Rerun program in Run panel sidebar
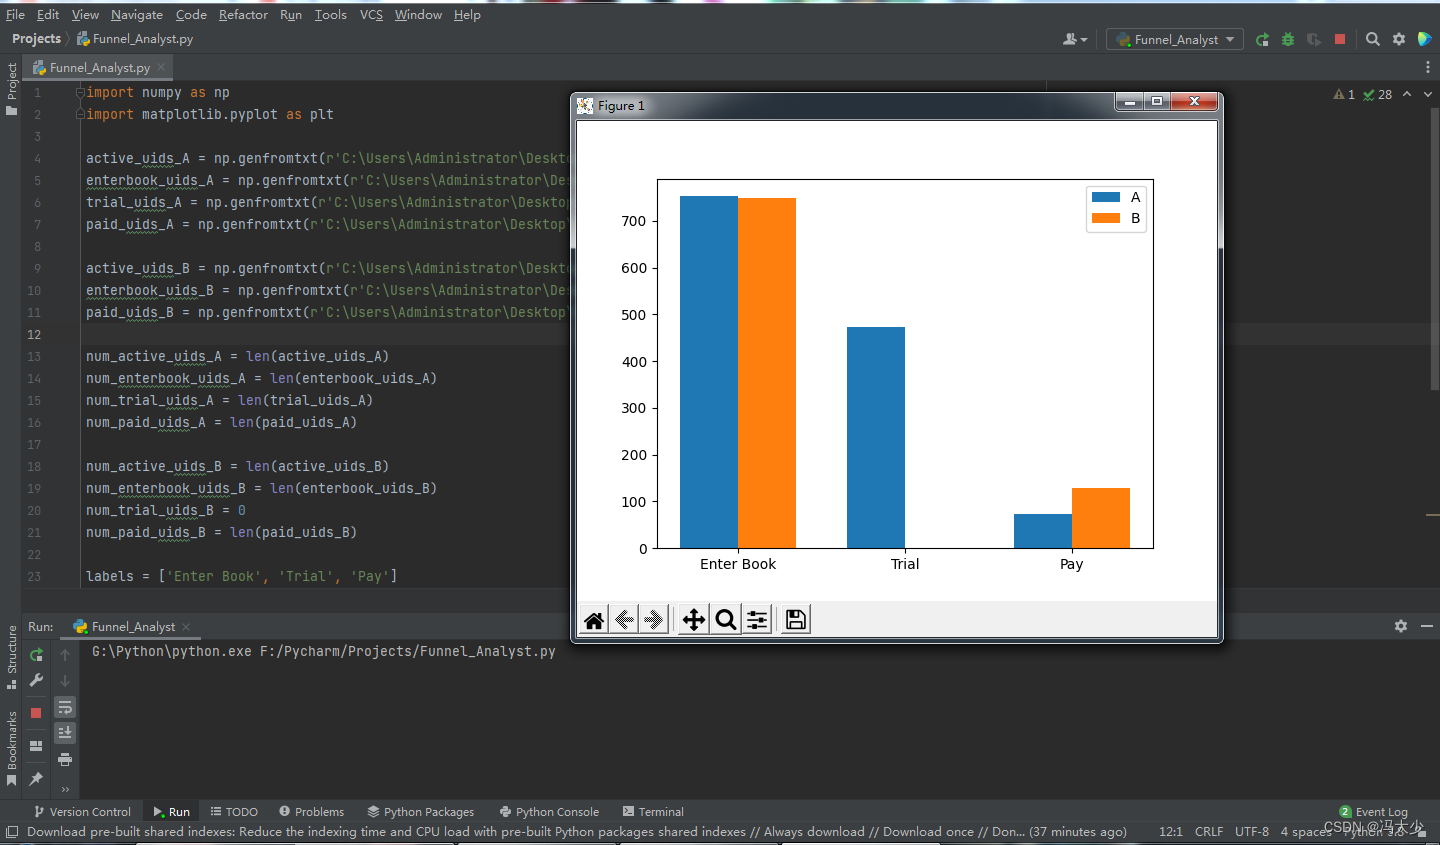This screenshot has height=845, width=1440. [x=36, y=655]
